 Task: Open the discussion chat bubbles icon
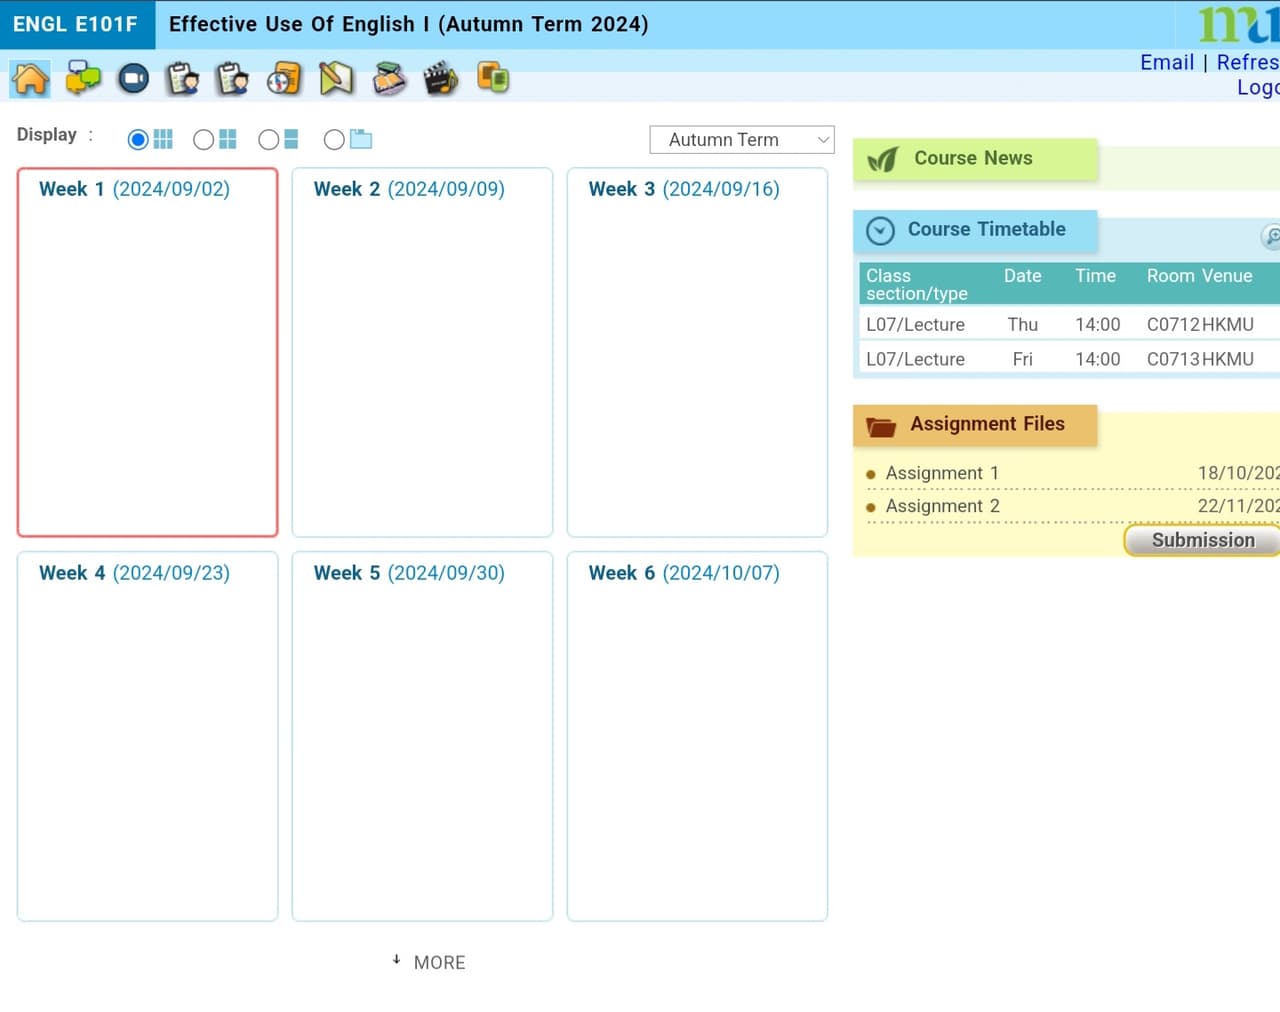(x=83, y=78)
